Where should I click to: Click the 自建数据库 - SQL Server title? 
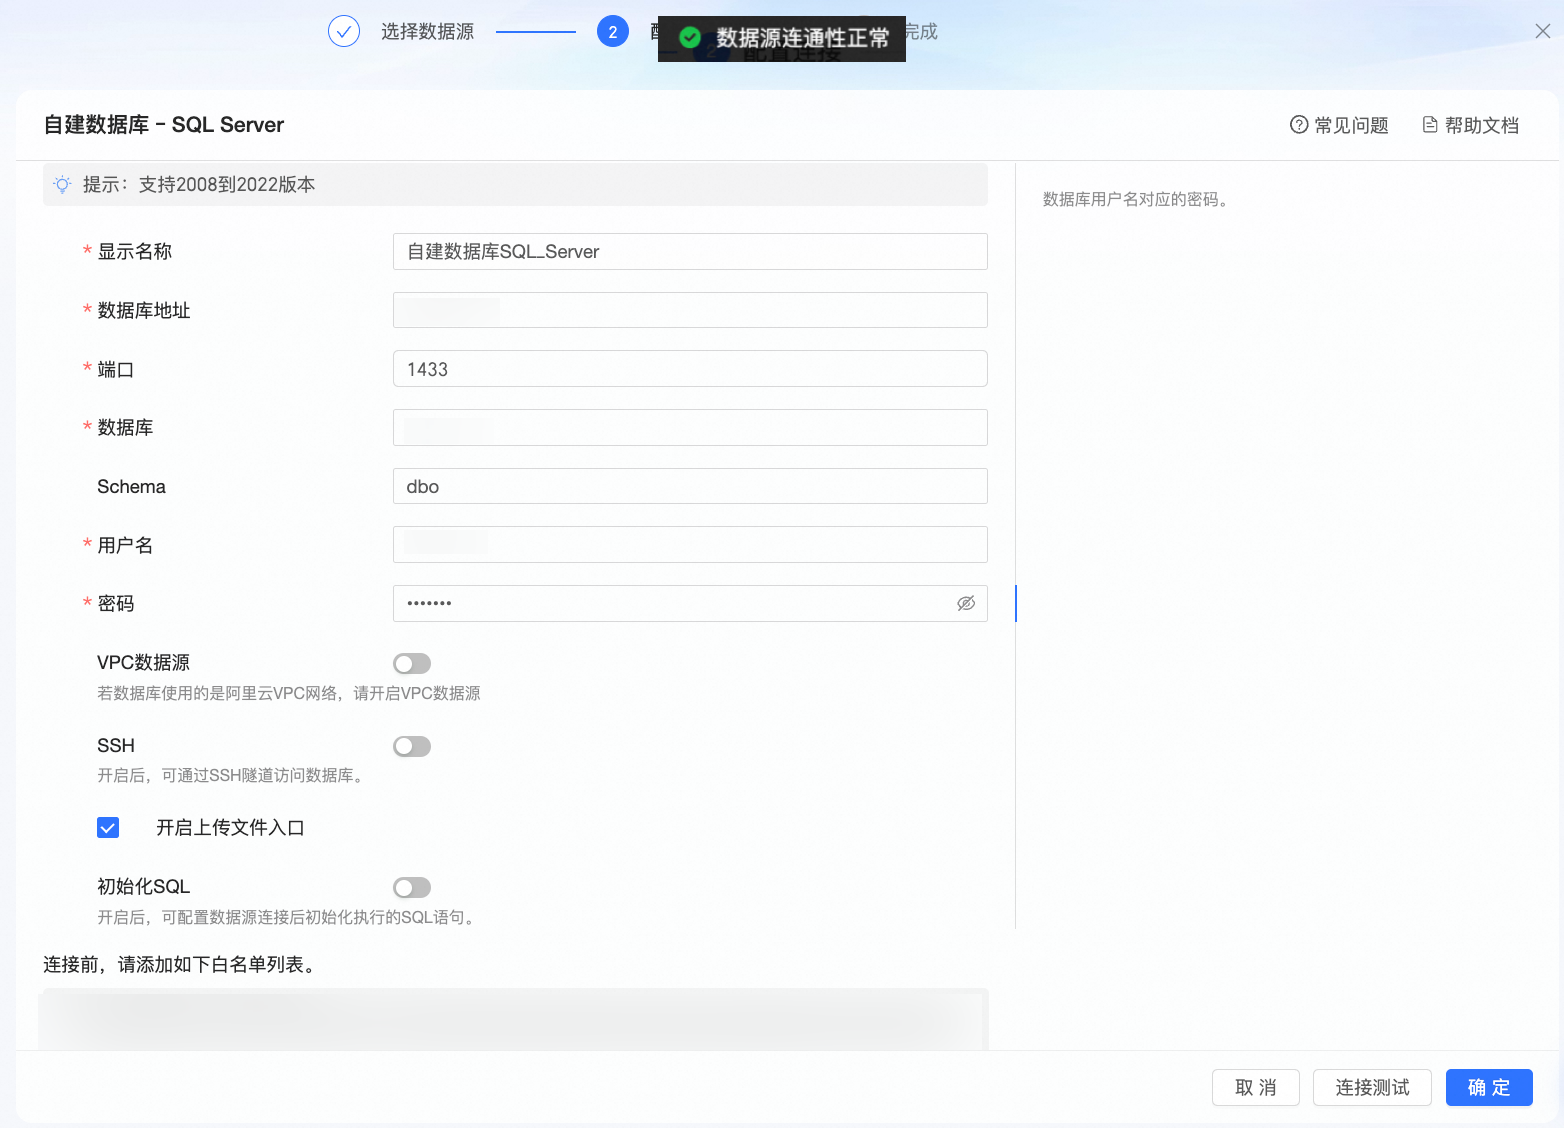164,125
